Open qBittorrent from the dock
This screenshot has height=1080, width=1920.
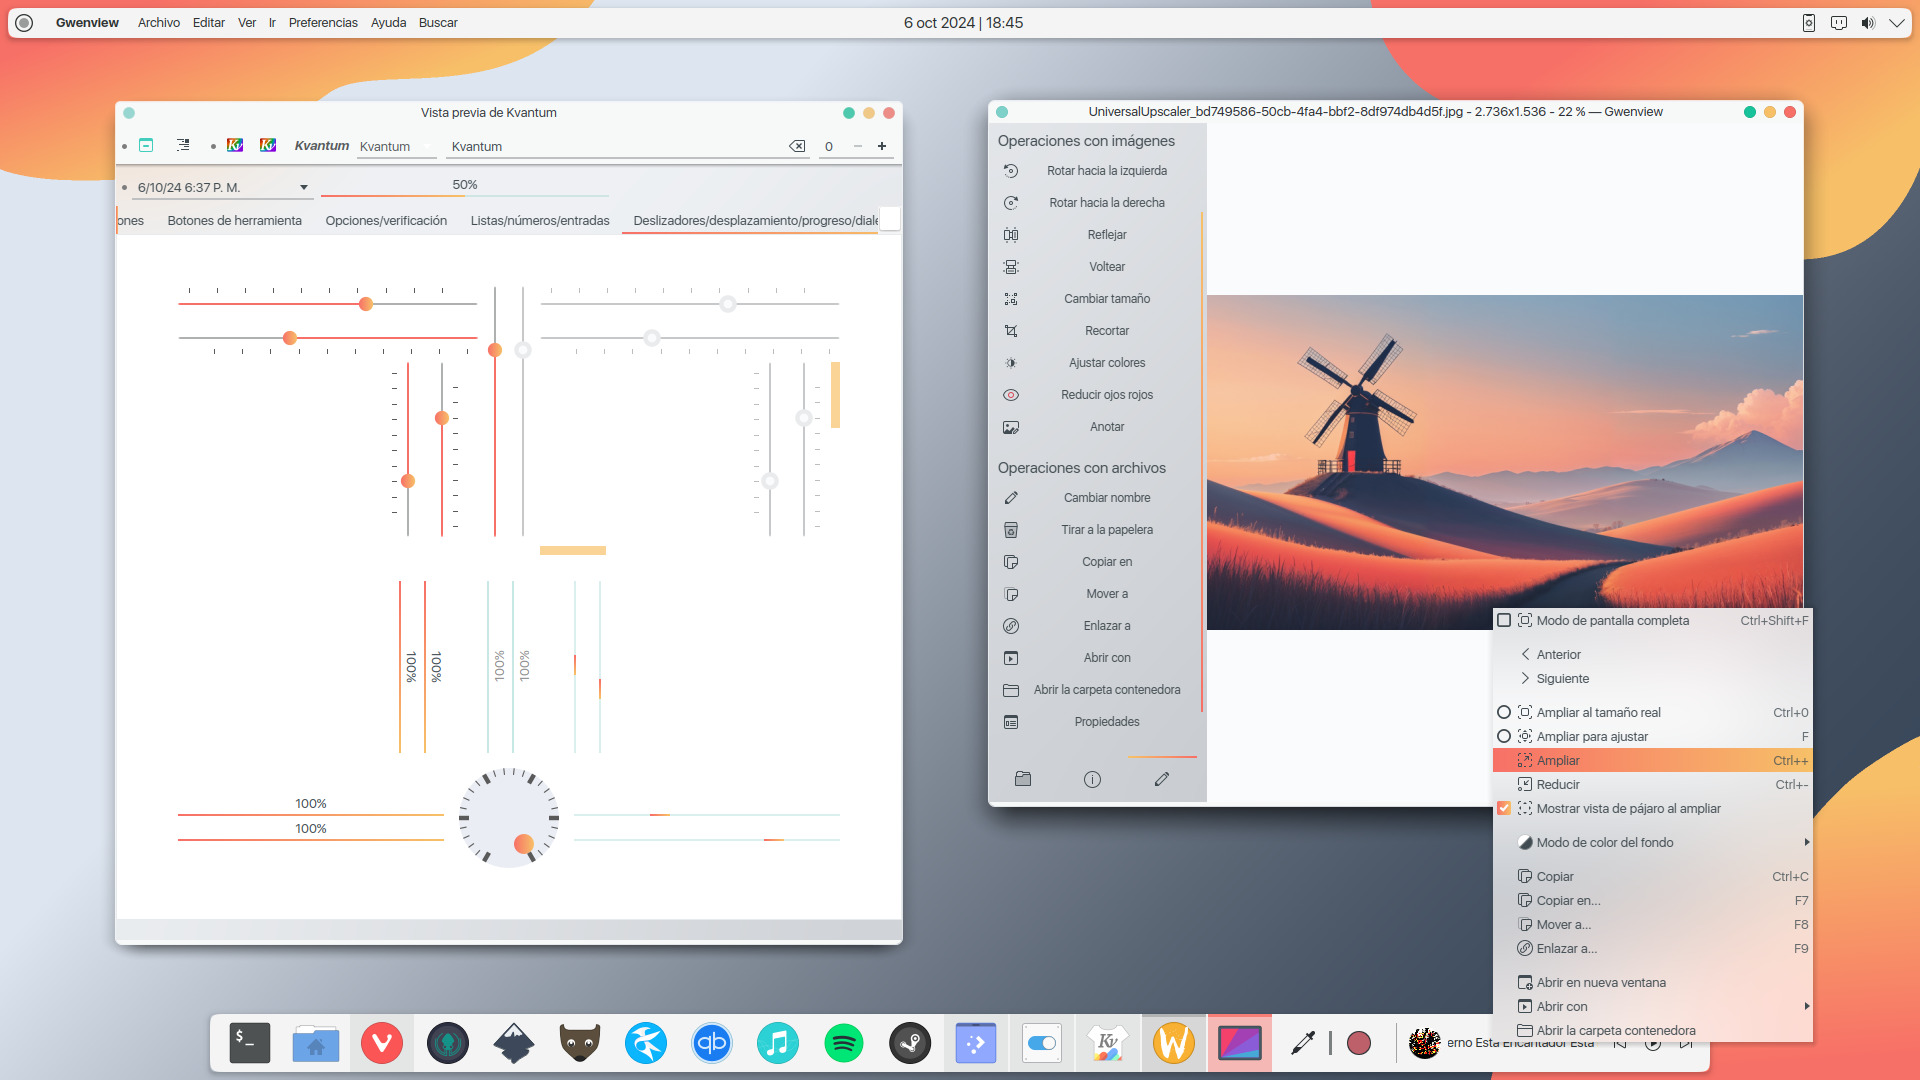pyautogui.click(x=712, y=1043)
